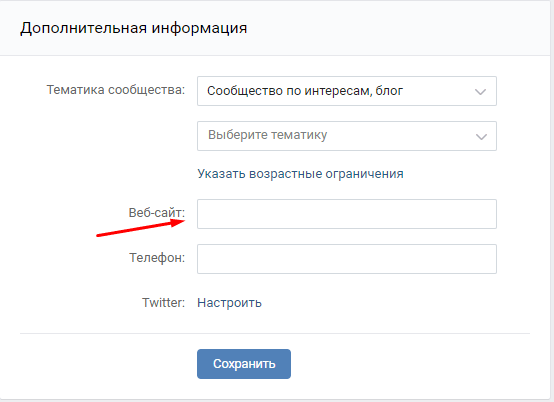Click the horizontal divider above the Сохранить button
The image size is (554, 402).
pyautogui.click(x=275, y=333)
